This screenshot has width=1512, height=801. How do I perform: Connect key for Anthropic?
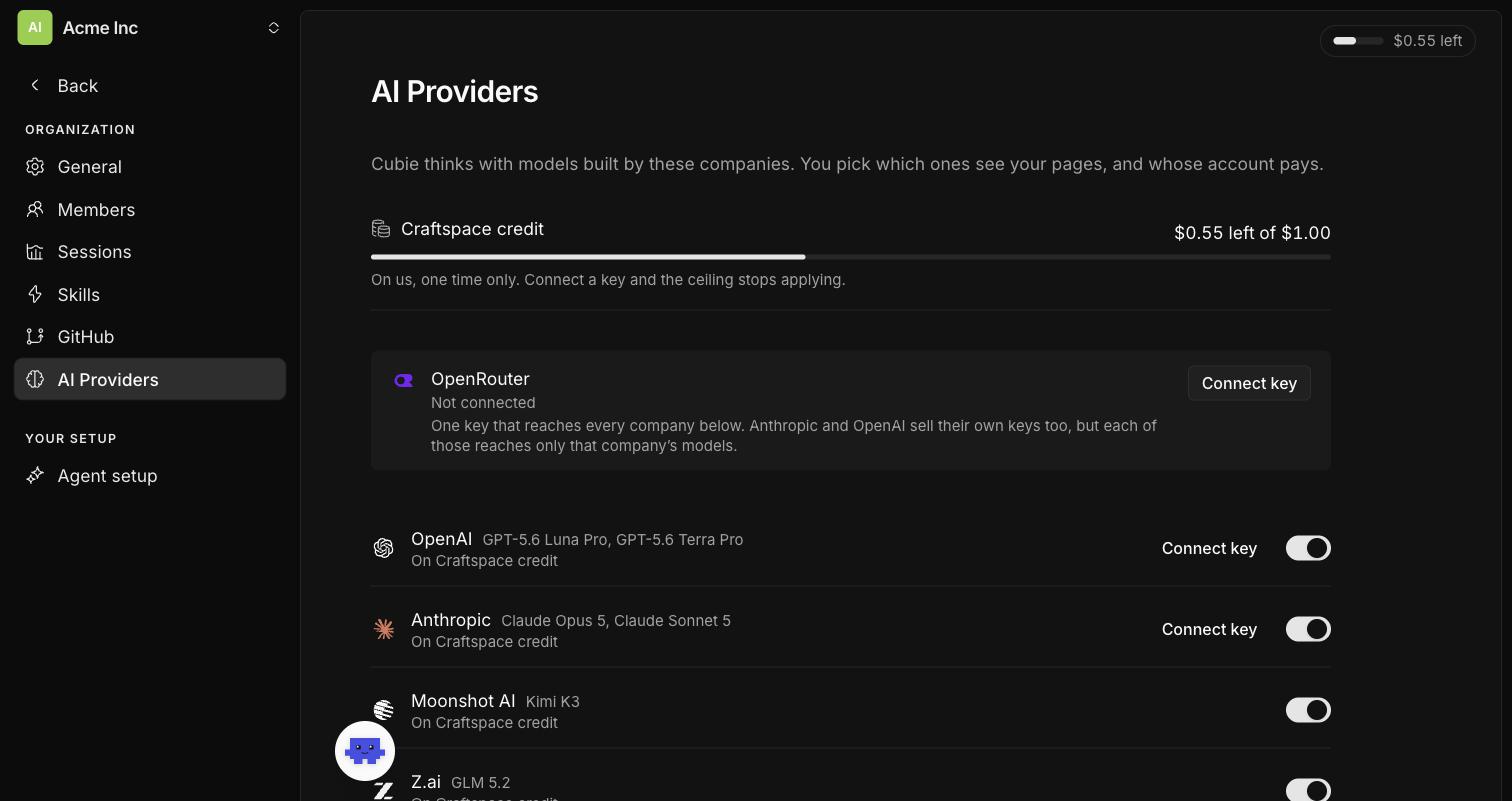(1209, 629)
